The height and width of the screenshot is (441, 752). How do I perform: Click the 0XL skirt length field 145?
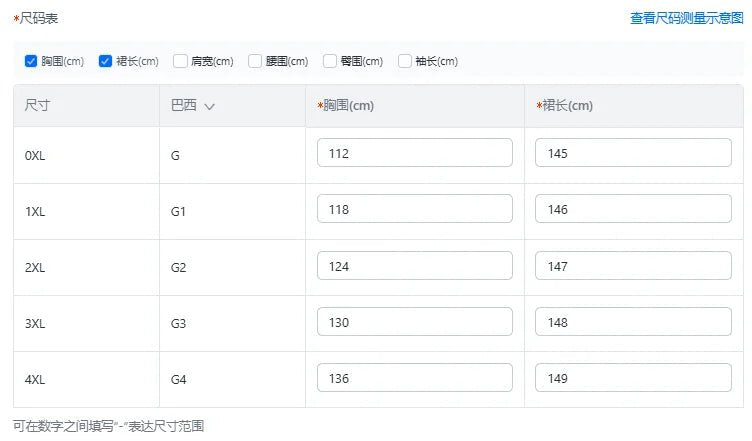(x=634, y=153)
